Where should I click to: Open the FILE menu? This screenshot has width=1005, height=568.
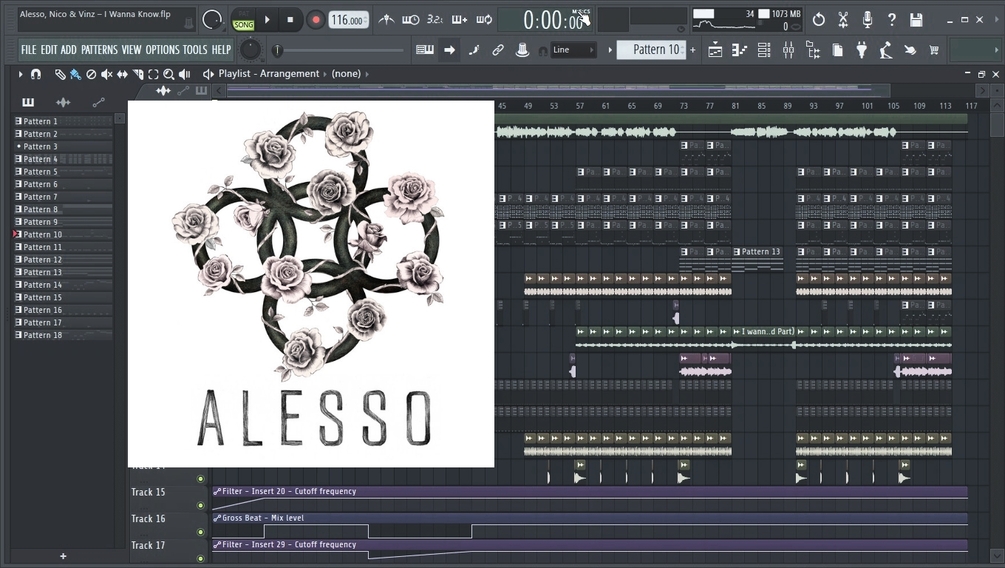[x=28, y=49]
